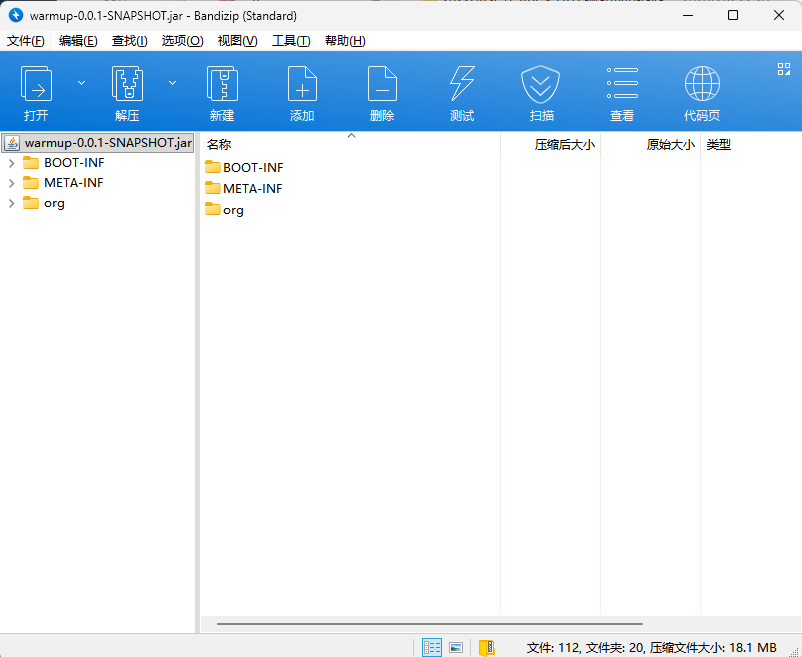This screenshot has width=802, height=657.
Task: Sort by 原始大小 column header
Action: click(651, 145)
